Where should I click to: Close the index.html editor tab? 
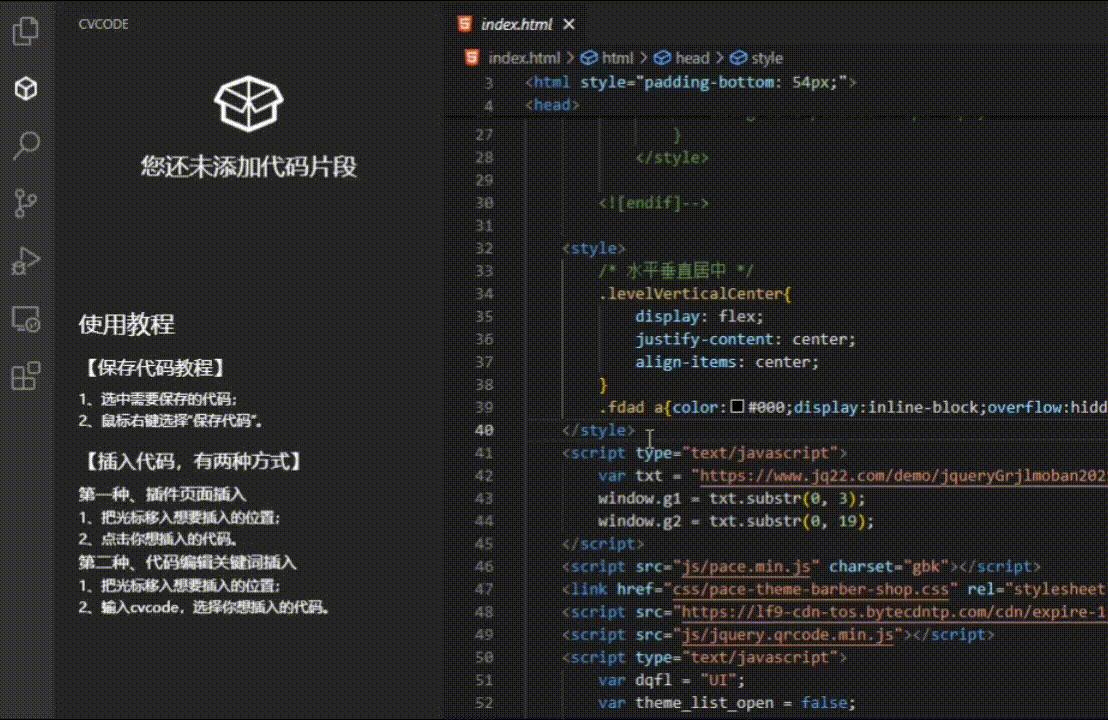(x=569, y=24)
